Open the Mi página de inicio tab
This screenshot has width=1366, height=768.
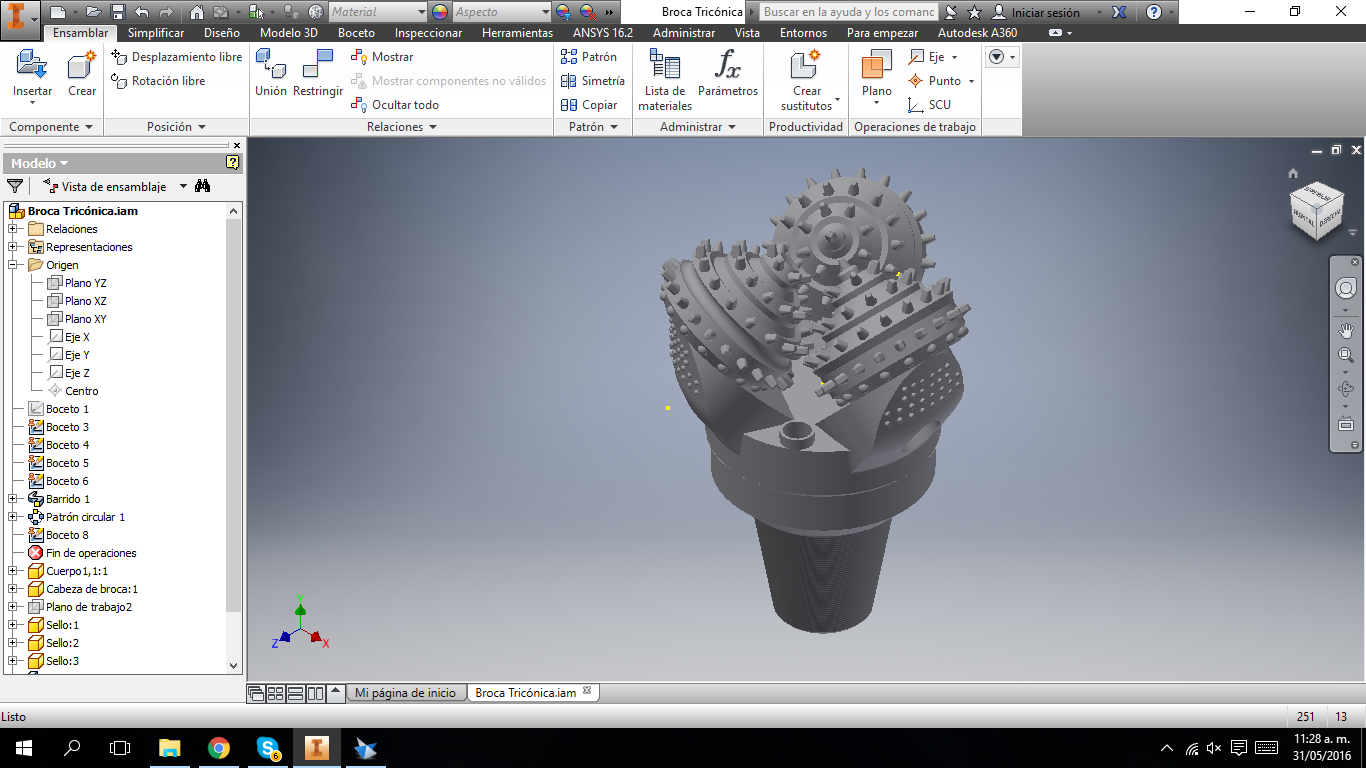tap(405, 692)
